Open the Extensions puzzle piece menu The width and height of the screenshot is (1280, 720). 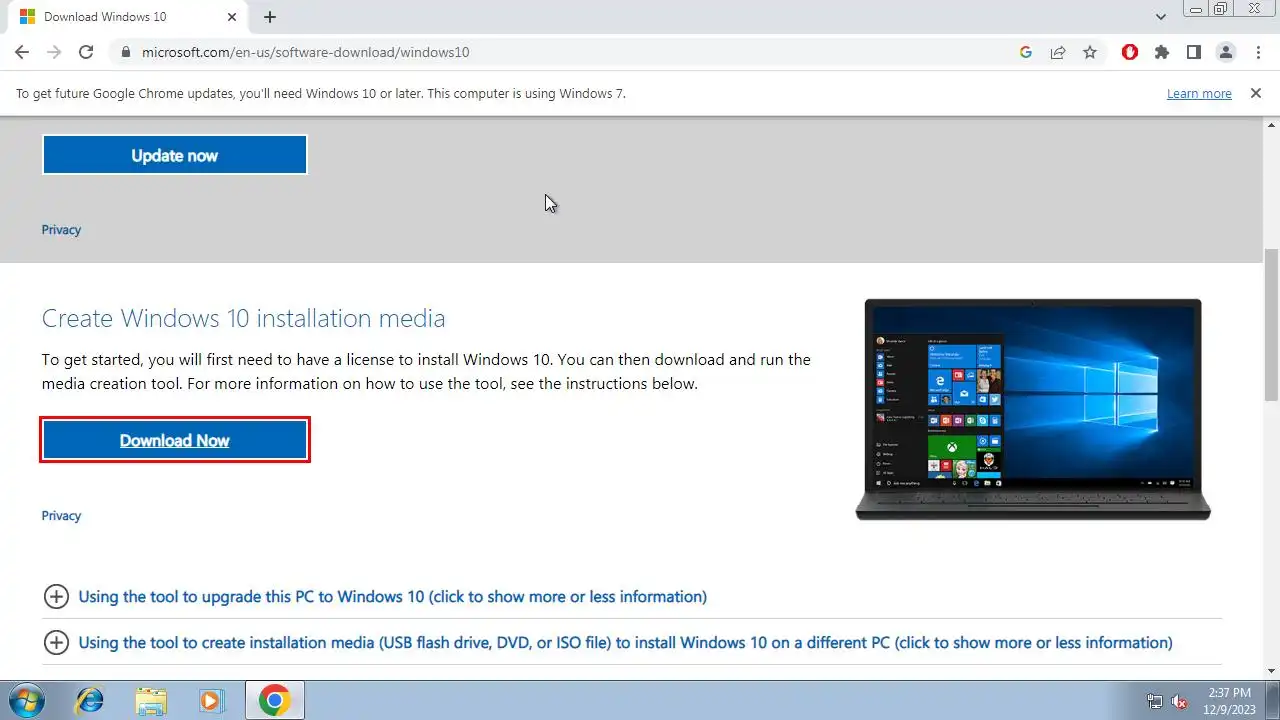[1162, 52]
